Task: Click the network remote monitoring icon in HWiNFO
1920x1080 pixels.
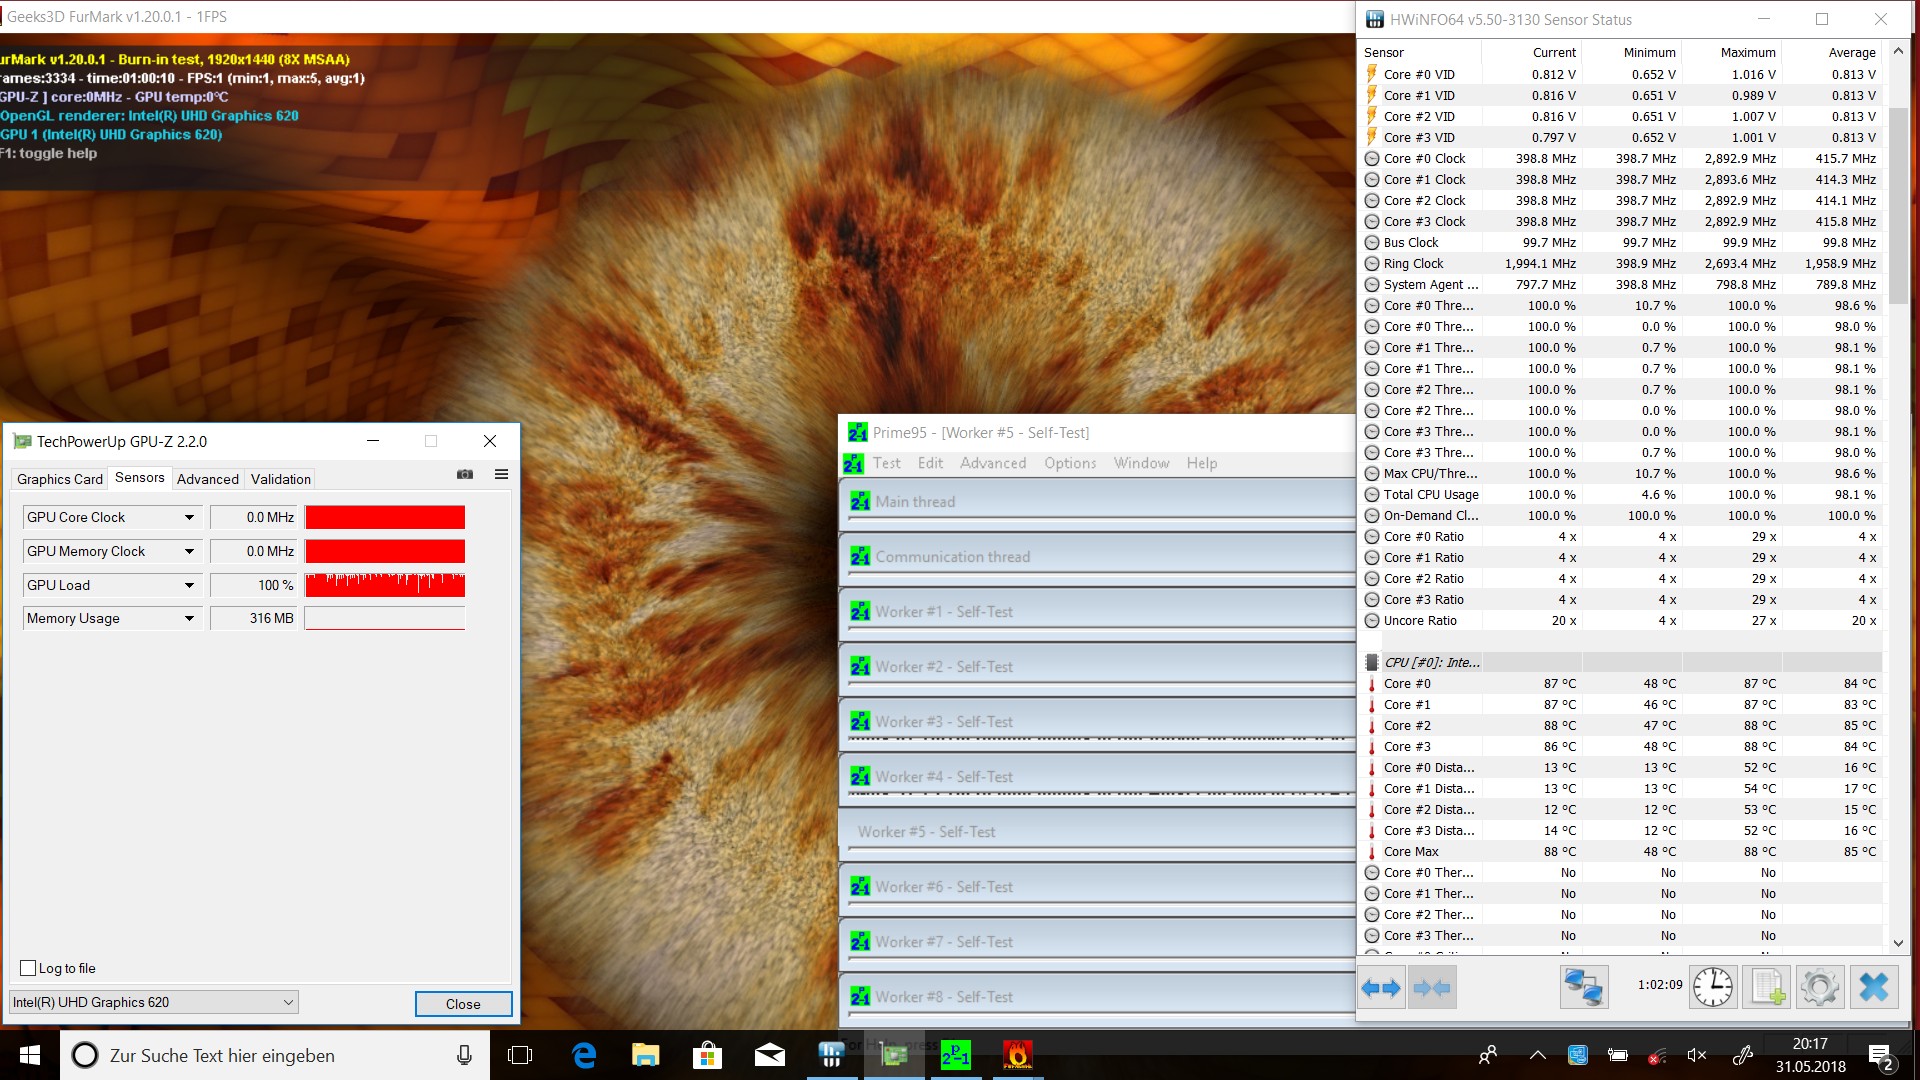Action: pyautogui.click(x=1584, y=988)
